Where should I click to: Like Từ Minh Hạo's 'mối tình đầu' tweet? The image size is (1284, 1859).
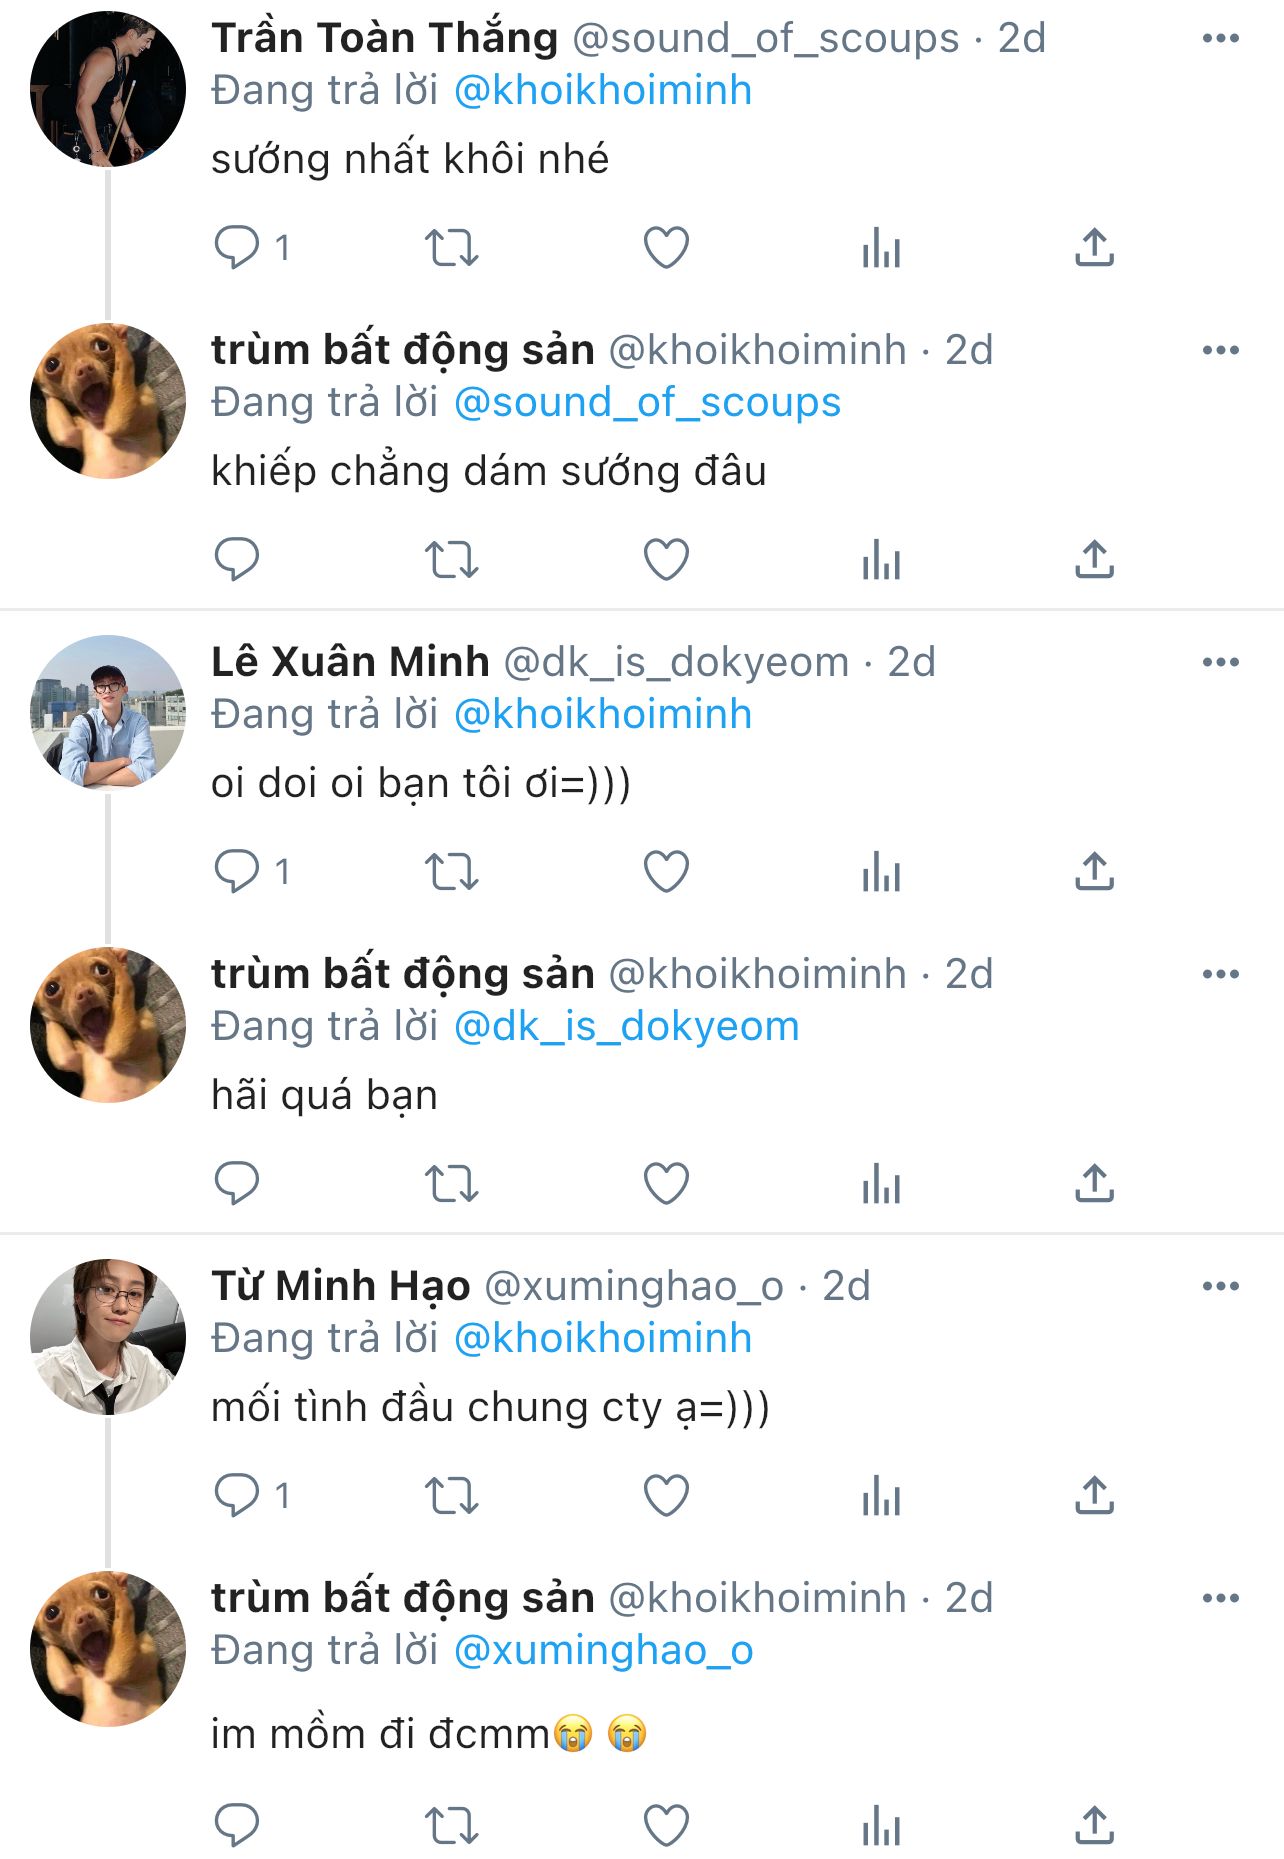pyautogui.click(x=666, y=1496)
